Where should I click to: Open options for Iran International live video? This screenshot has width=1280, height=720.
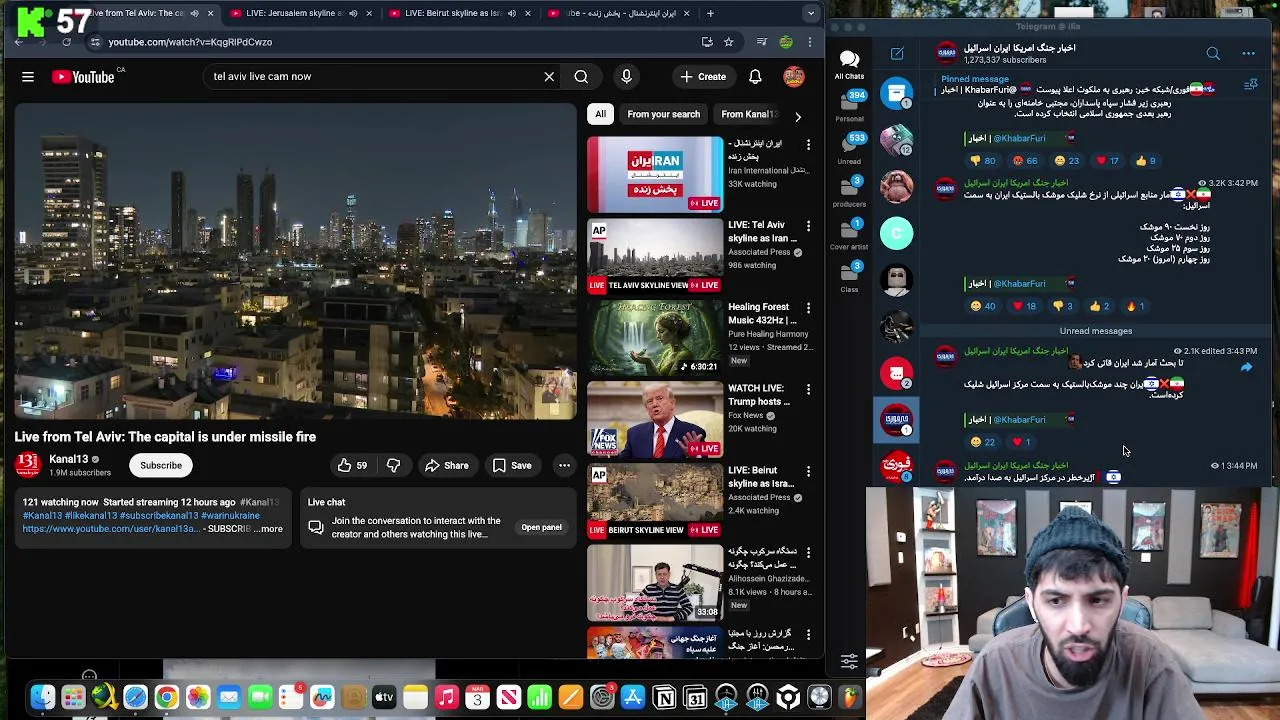click(x=808, y=145)
